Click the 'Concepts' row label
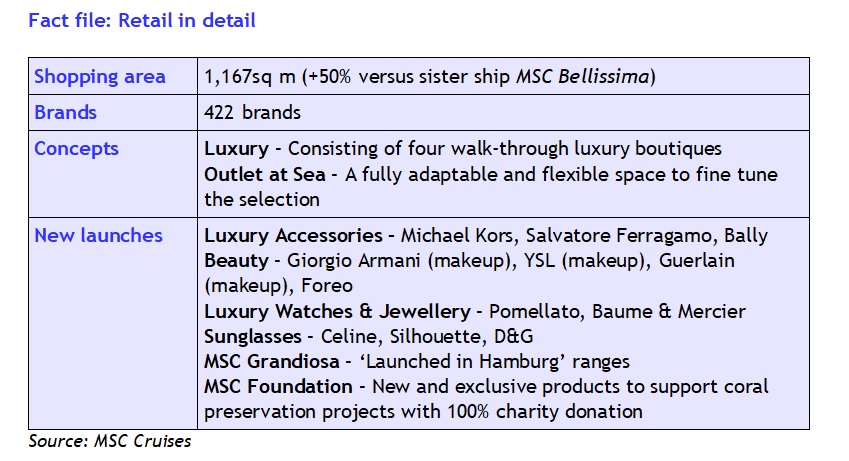 pos(76,149)
